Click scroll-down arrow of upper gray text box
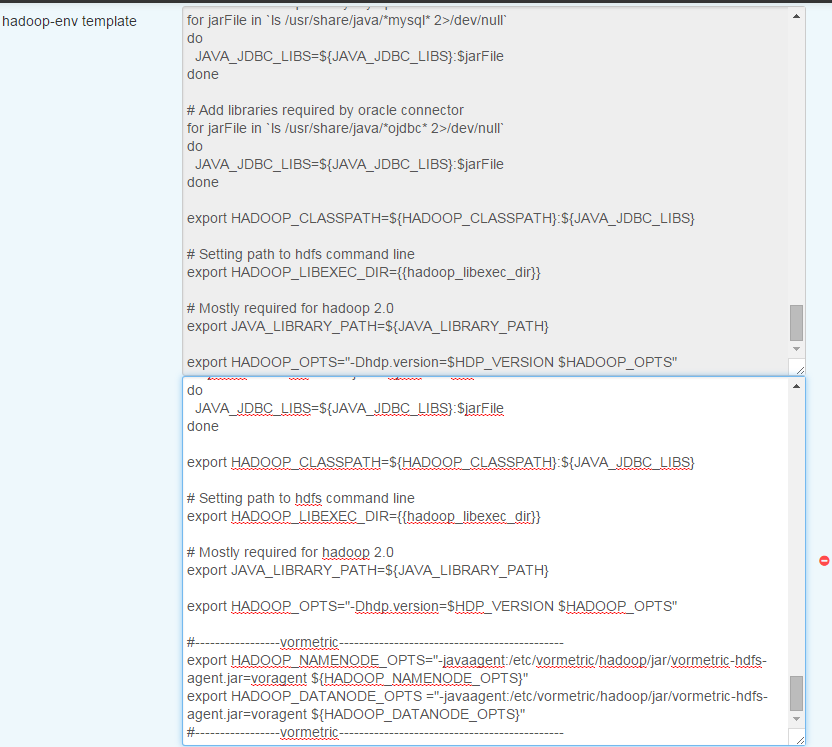The image size is (832, 747). pyautogui.click(x=796, y=349)
